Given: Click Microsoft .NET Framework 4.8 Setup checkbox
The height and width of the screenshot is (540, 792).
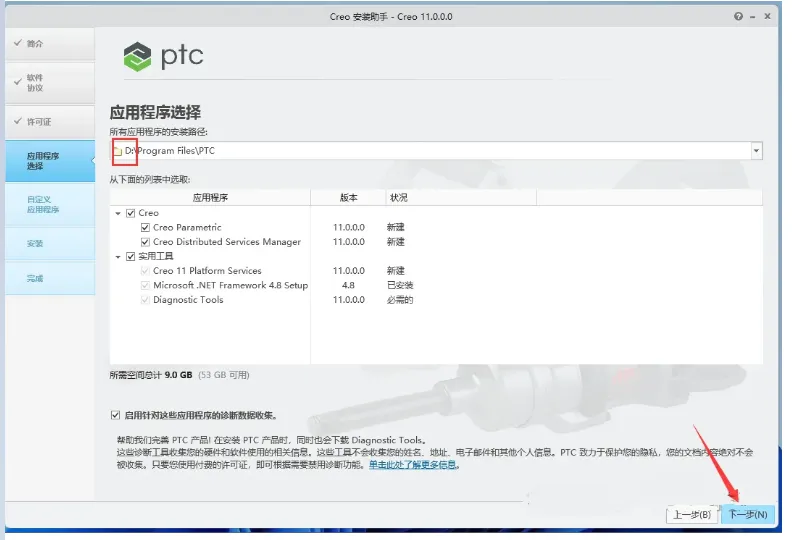Looking at the screenshot, I should point(145,285).
